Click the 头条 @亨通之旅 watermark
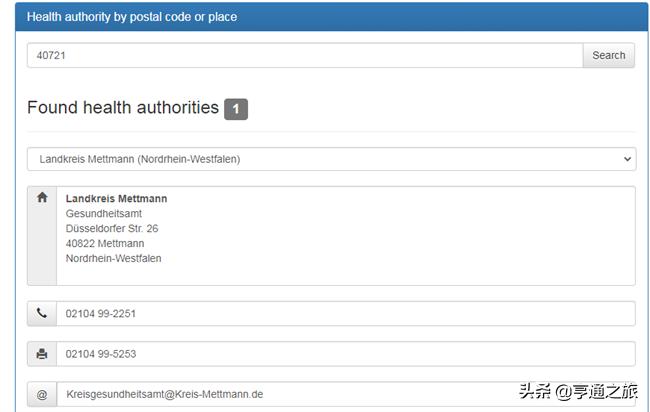The width and height of the screenshot is (650, 412). tap(577, 391)
